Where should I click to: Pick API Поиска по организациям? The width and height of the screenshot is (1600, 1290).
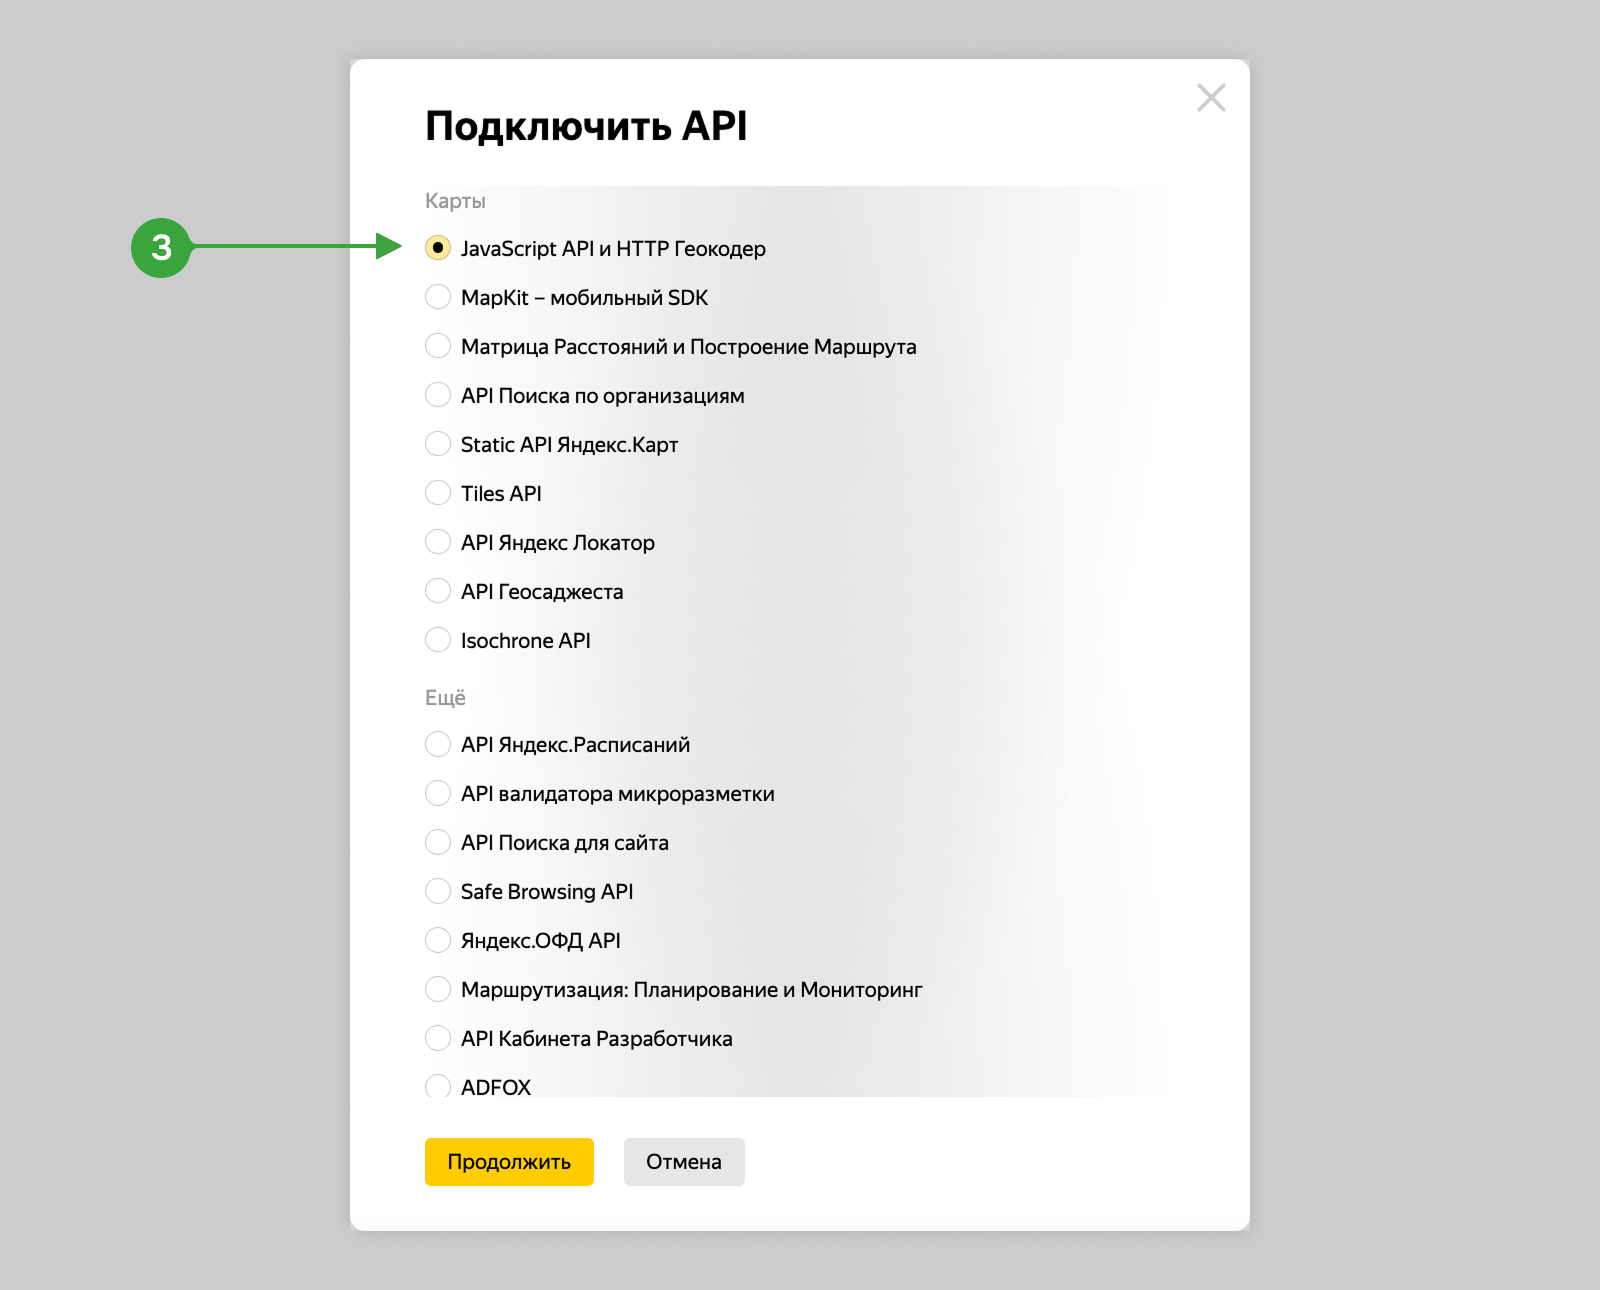click(x=438, y=395)
